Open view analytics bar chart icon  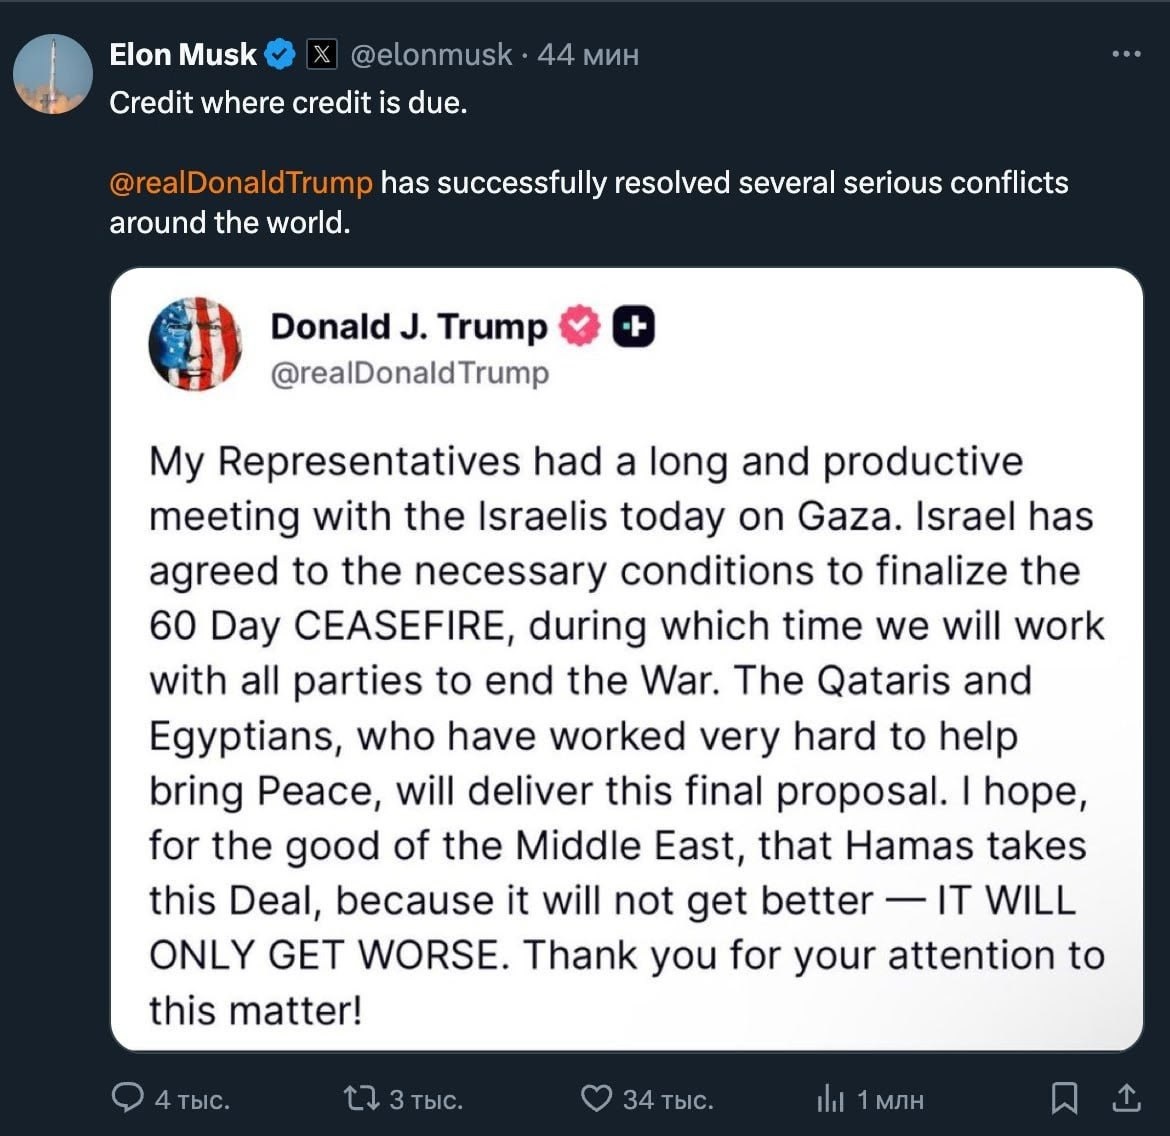831,1099
